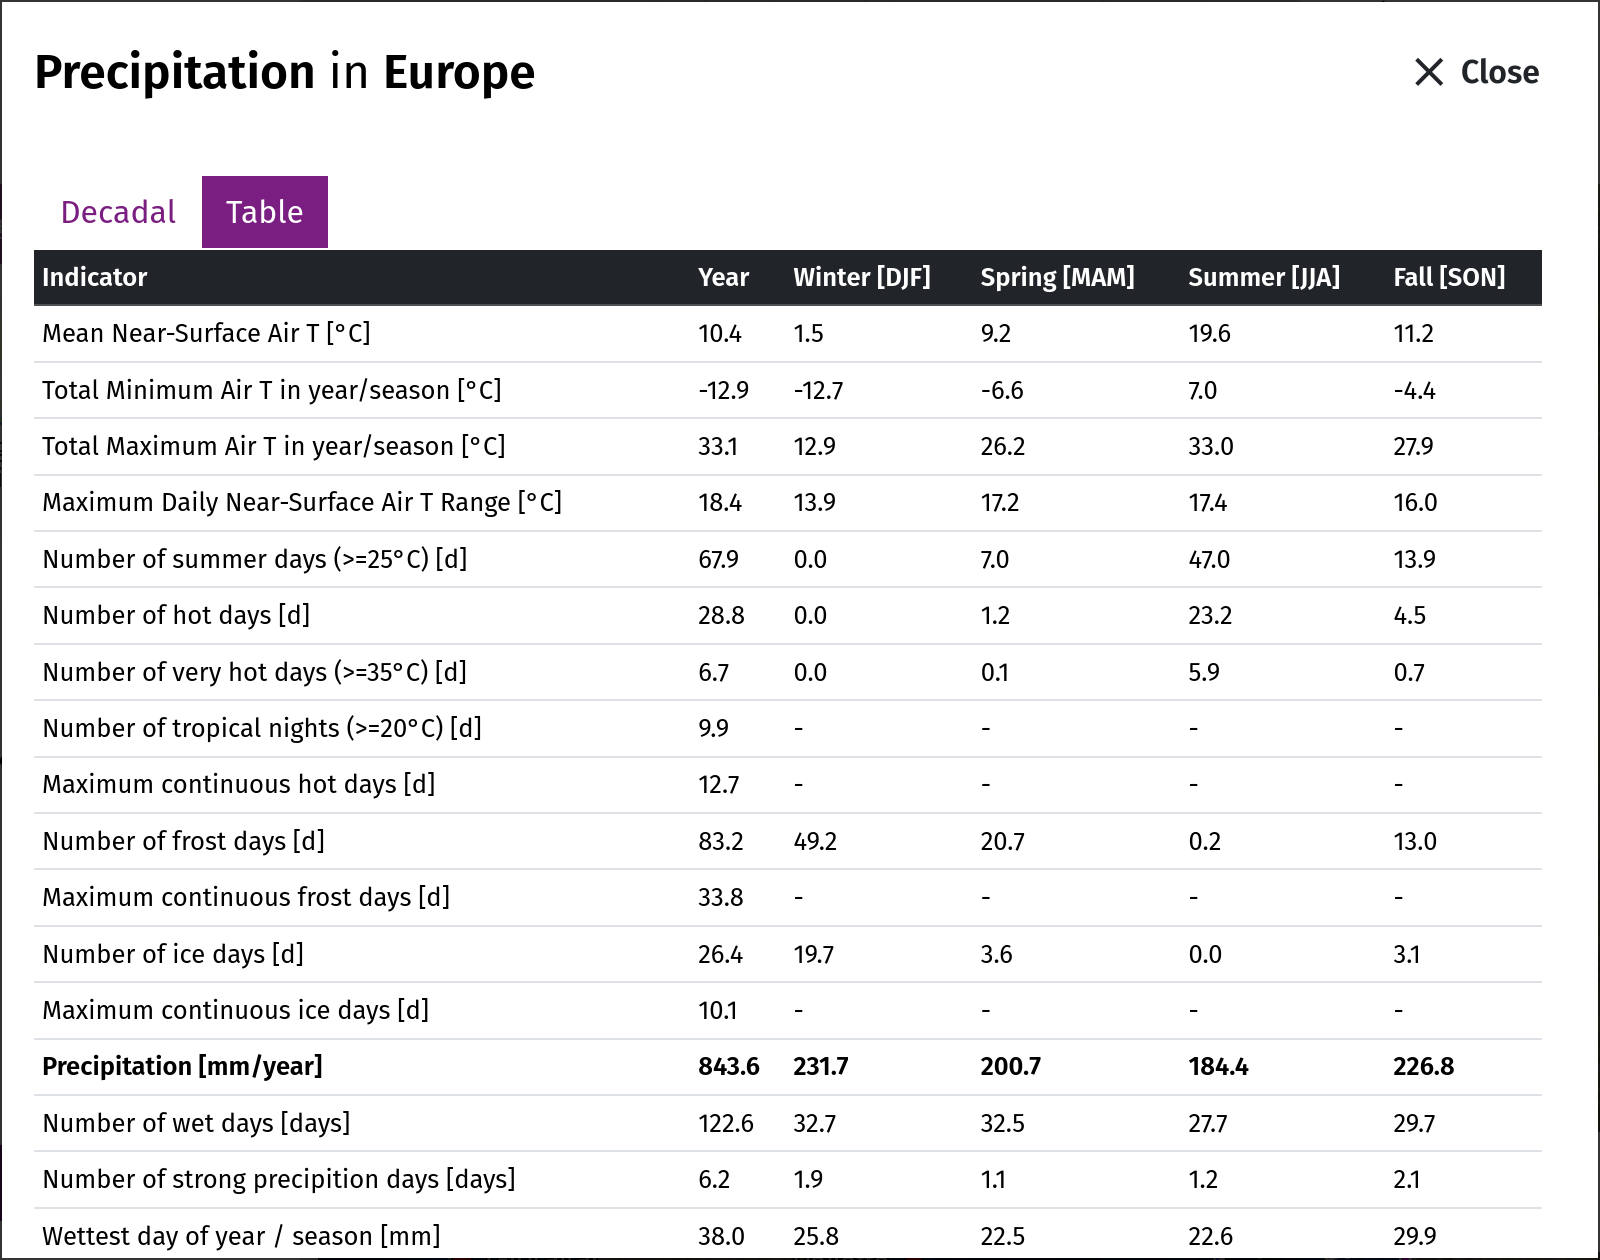Click the Spring [MAM] column header
Viewport: 1600px width, 1260px height.
coord(1057,277)
